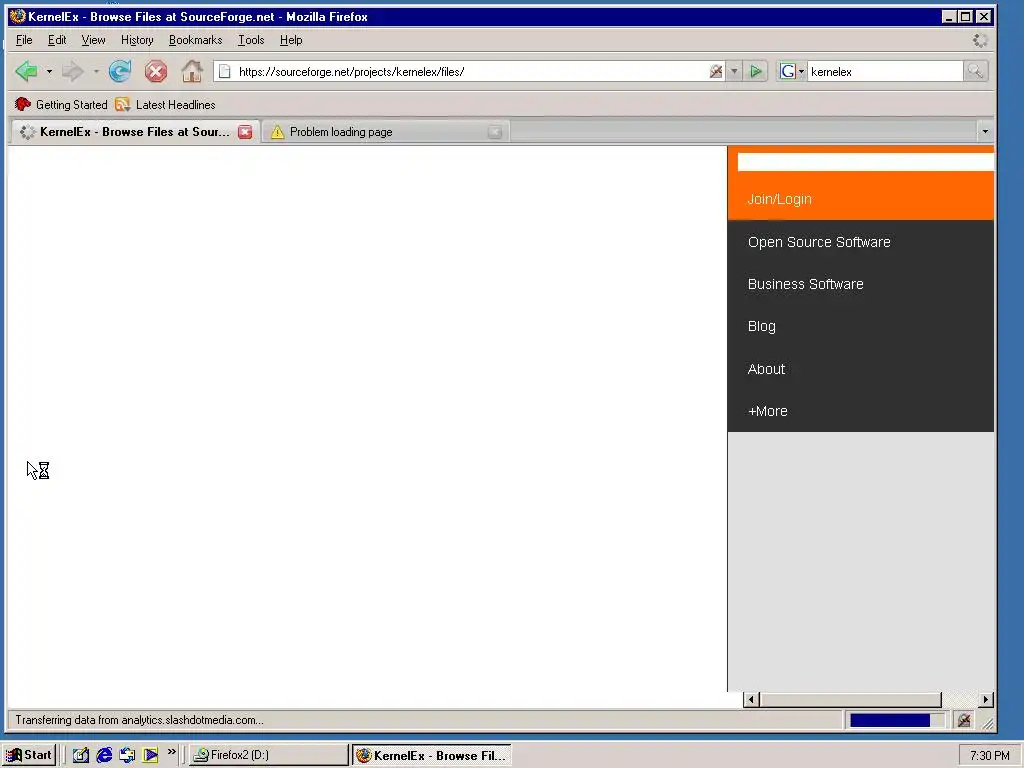Image resolution: width=1024 pixels, height=768 pixels.
Task: Open the Back history dropdown arrow
Action: click(49, 71)
